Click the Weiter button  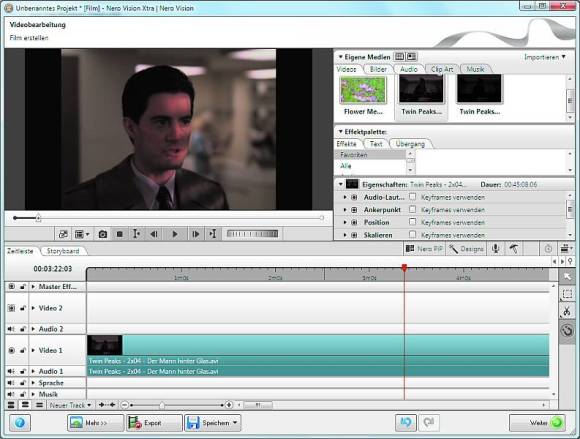pos(537,422)
